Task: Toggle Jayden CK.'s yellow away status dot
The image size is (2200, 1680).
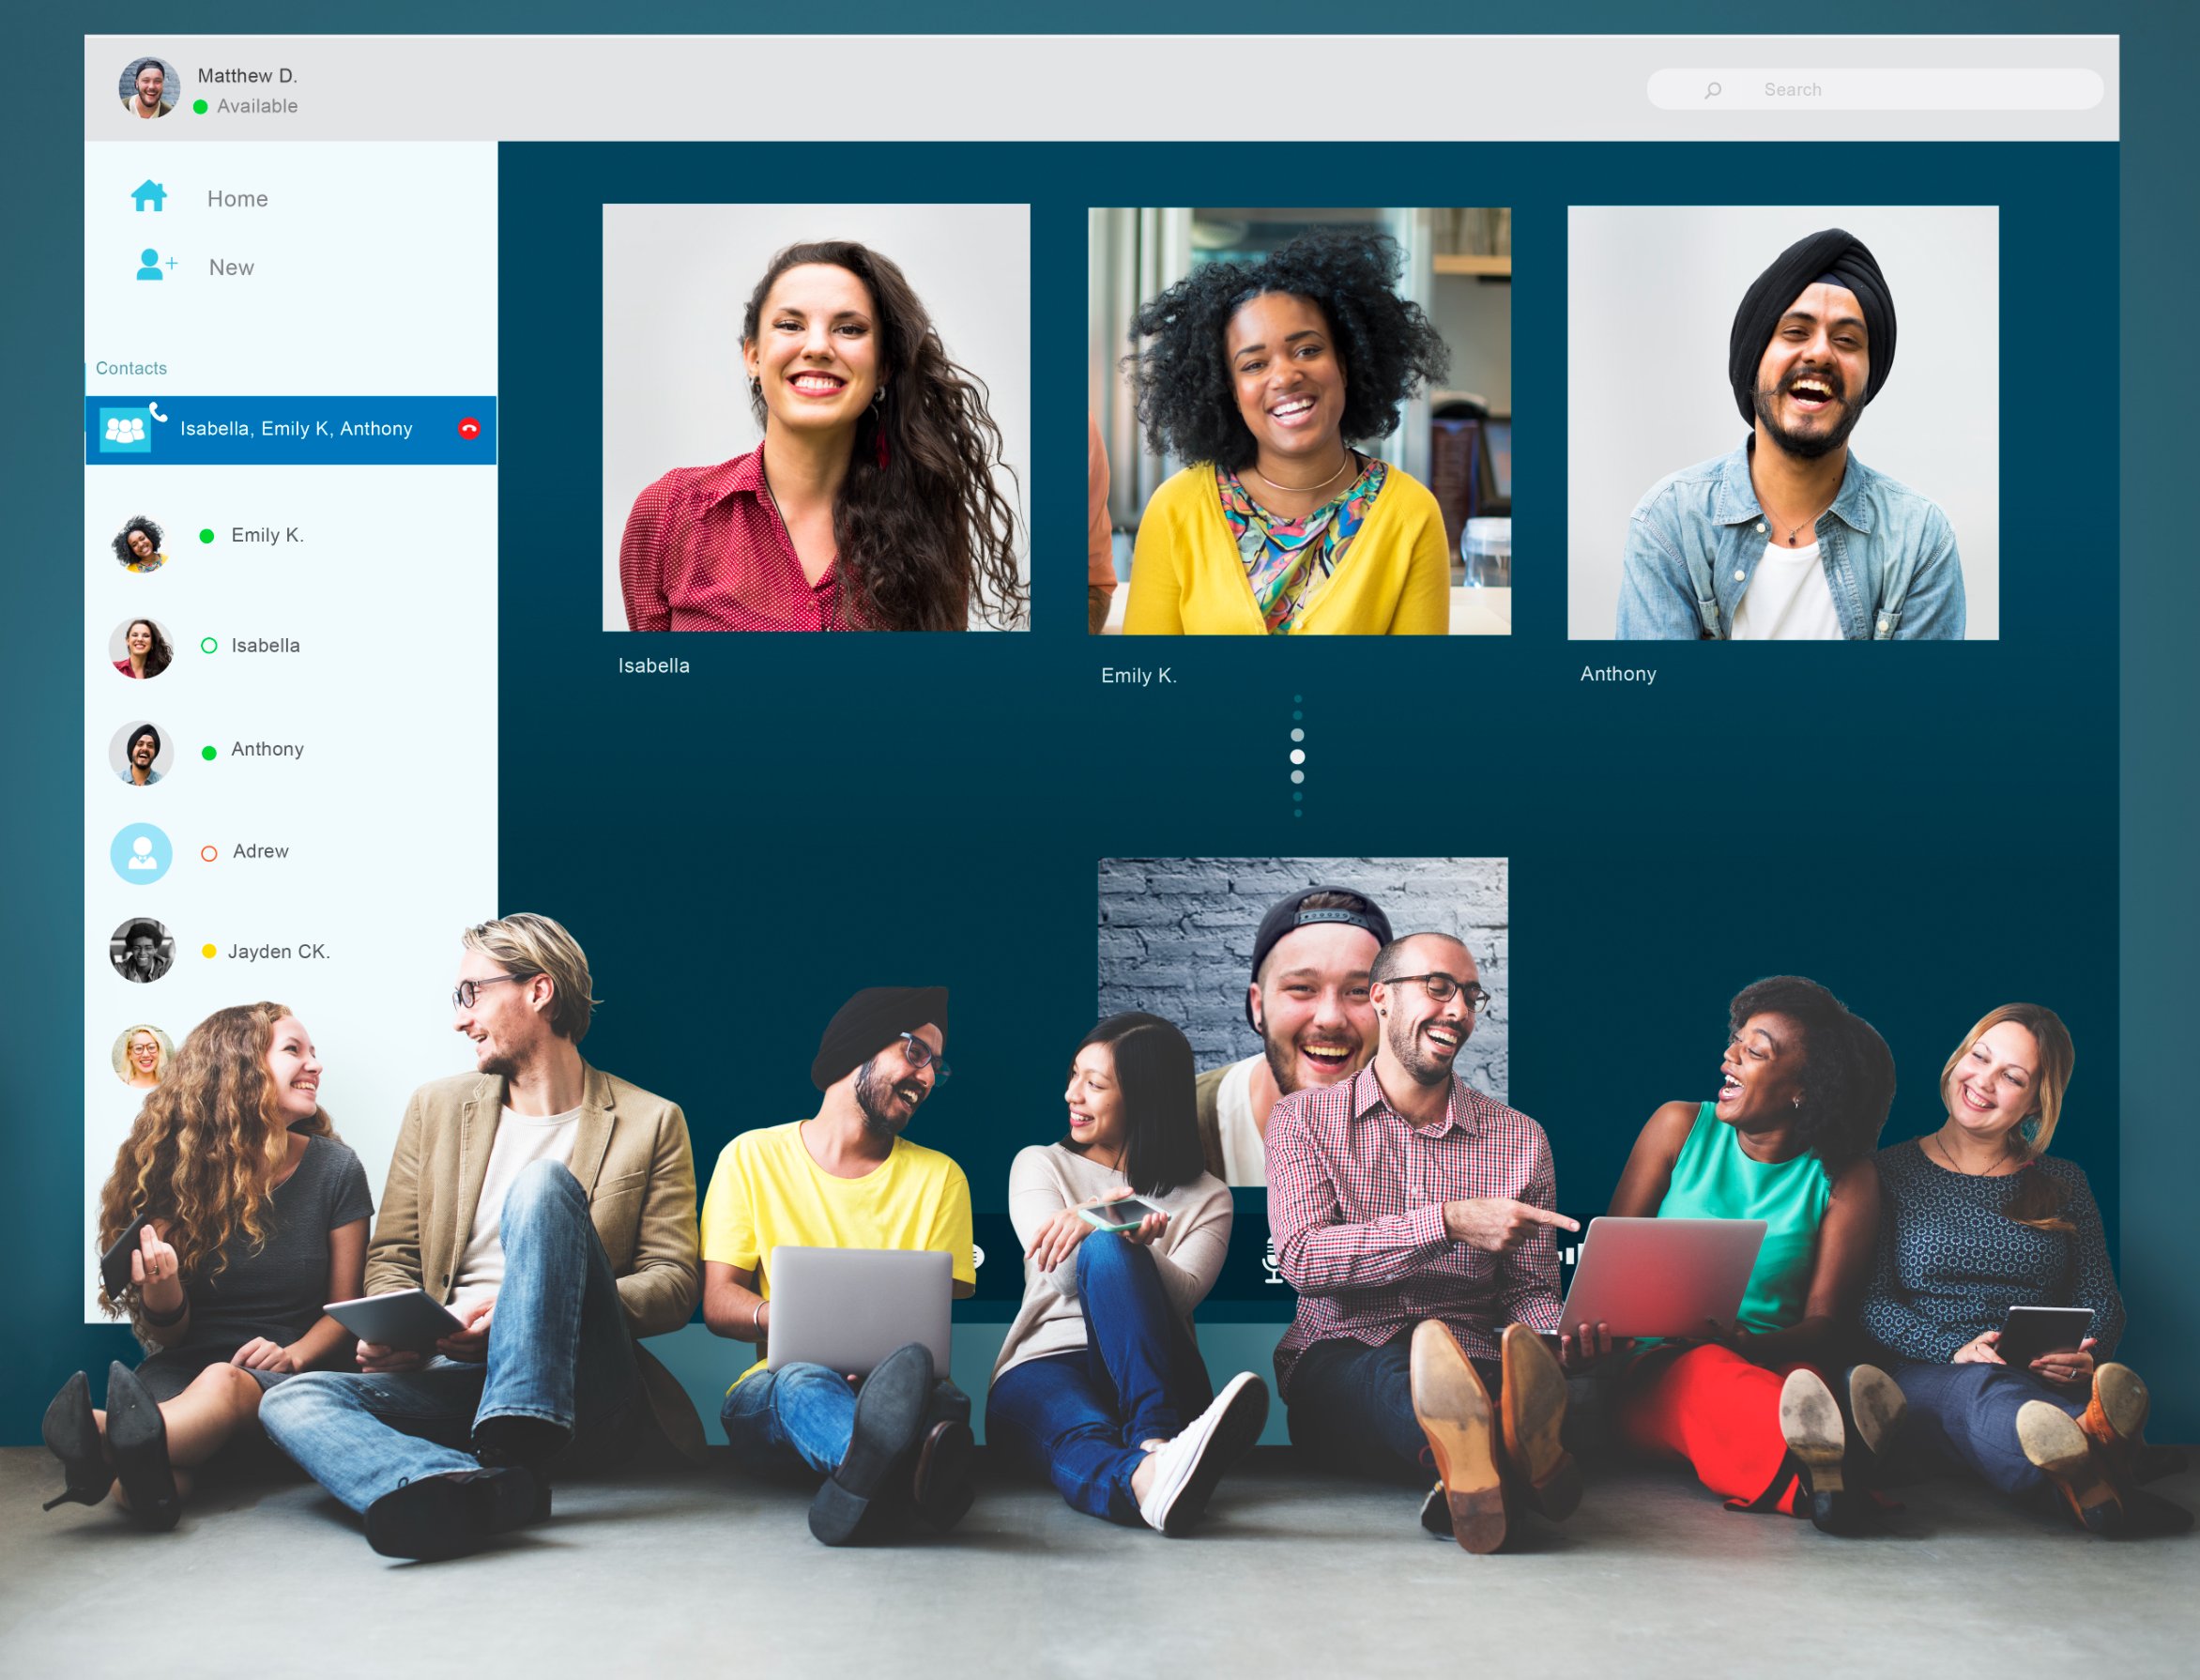Action: coord(208,951)
